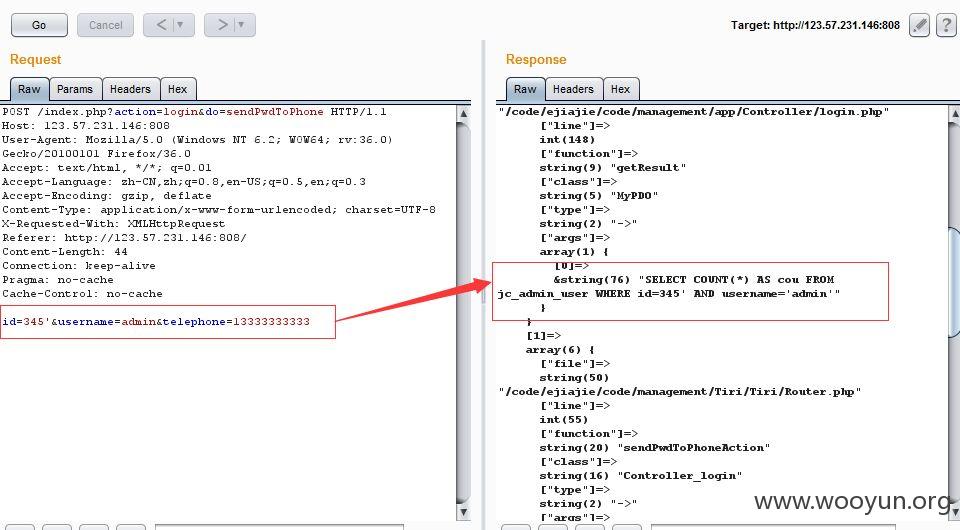The image size is (960, 530).
Task: Click the Accept-Encoding header line
Action: 107,196
